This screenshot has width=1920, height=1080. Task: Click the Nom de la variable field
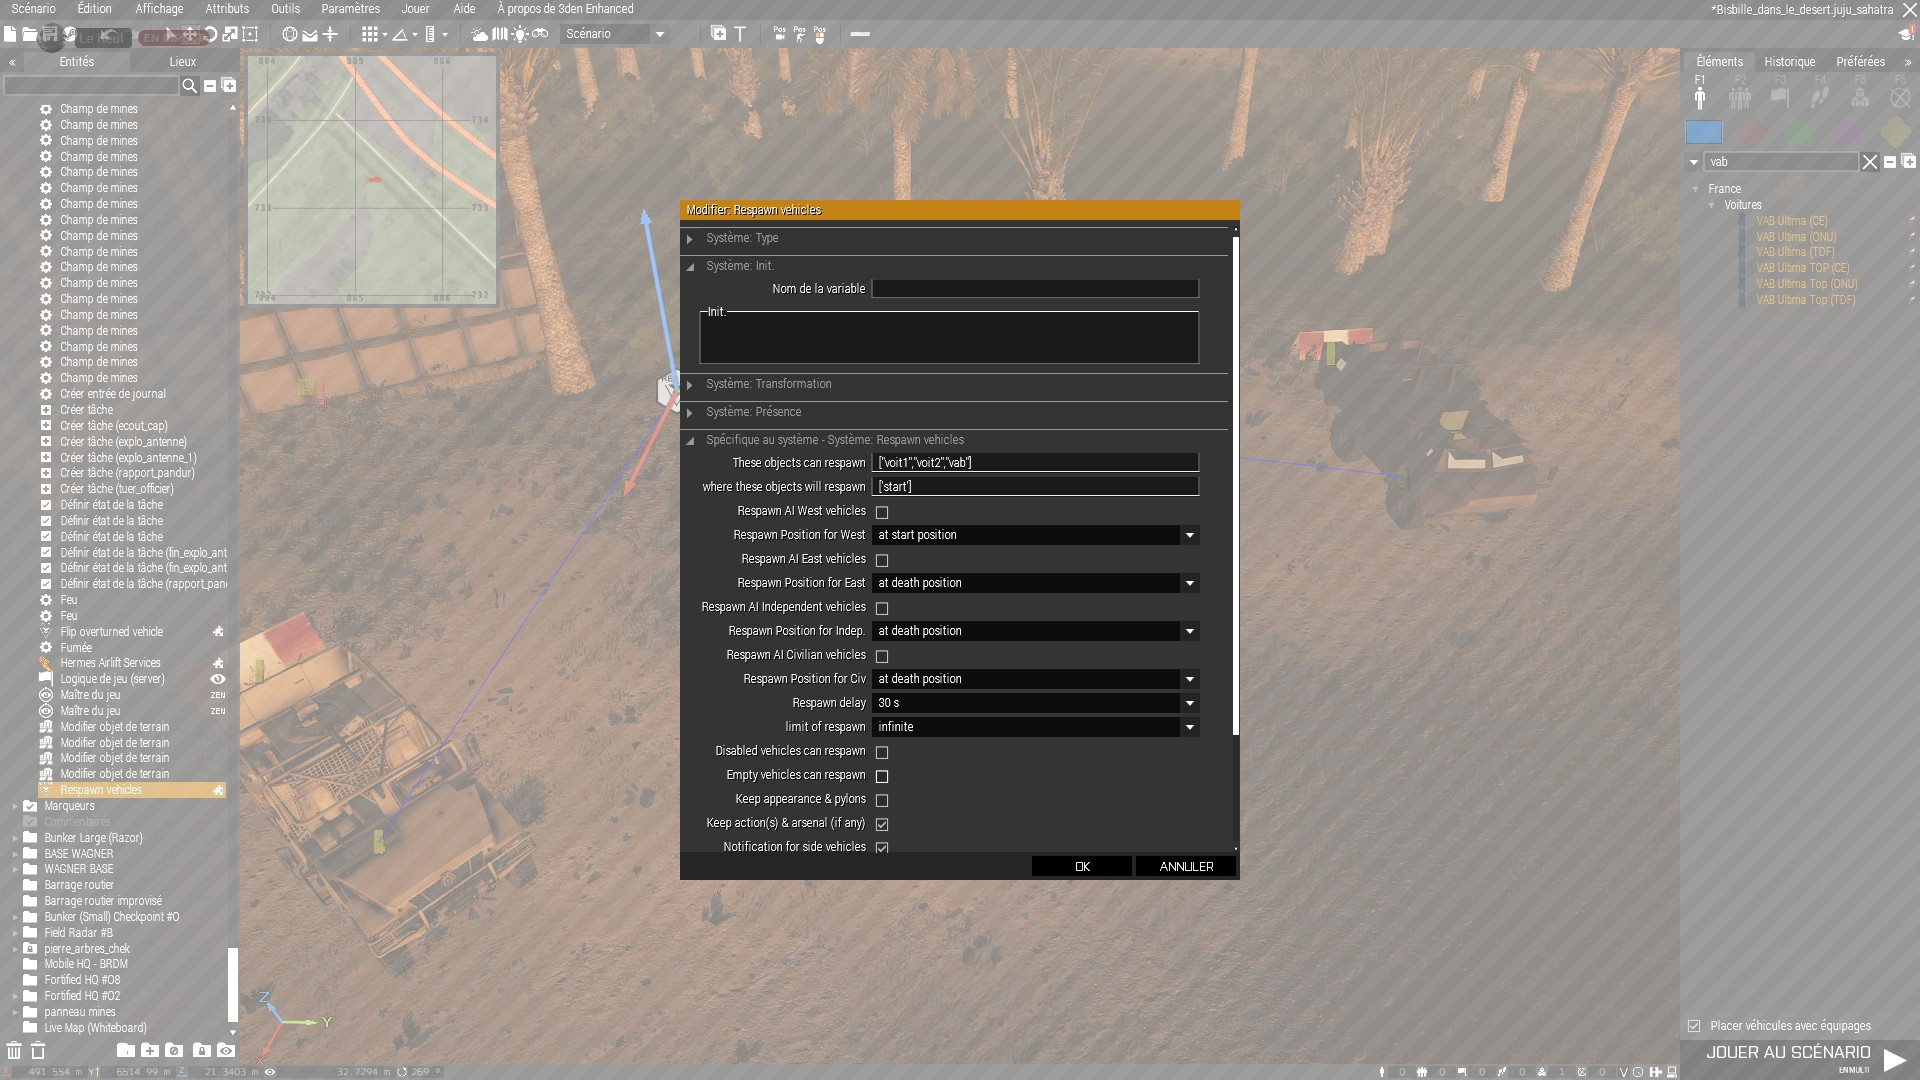(1035, 289)
